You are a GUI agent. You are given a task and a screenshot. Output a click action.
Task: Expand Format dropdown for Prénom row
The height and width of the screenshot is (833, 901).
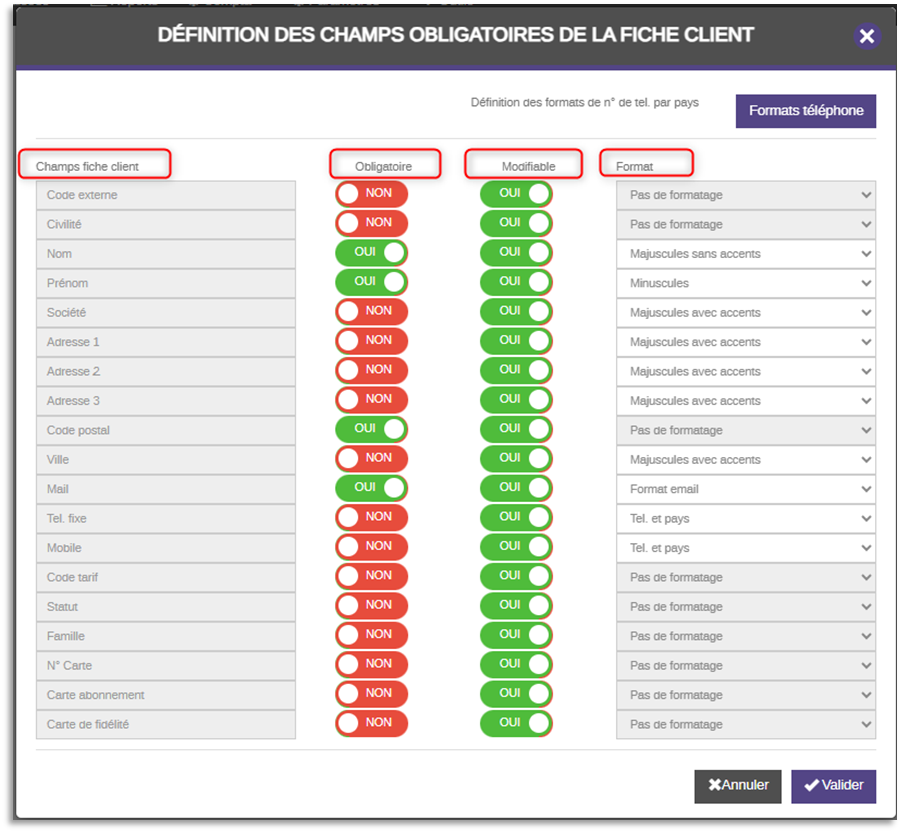pos(745,283)
